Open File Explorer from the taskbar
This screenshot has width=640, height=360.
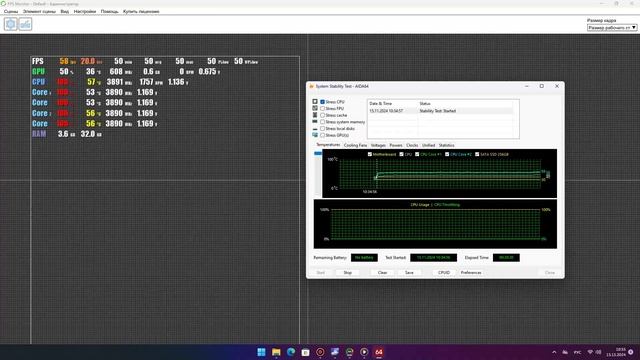pos(276,352)
